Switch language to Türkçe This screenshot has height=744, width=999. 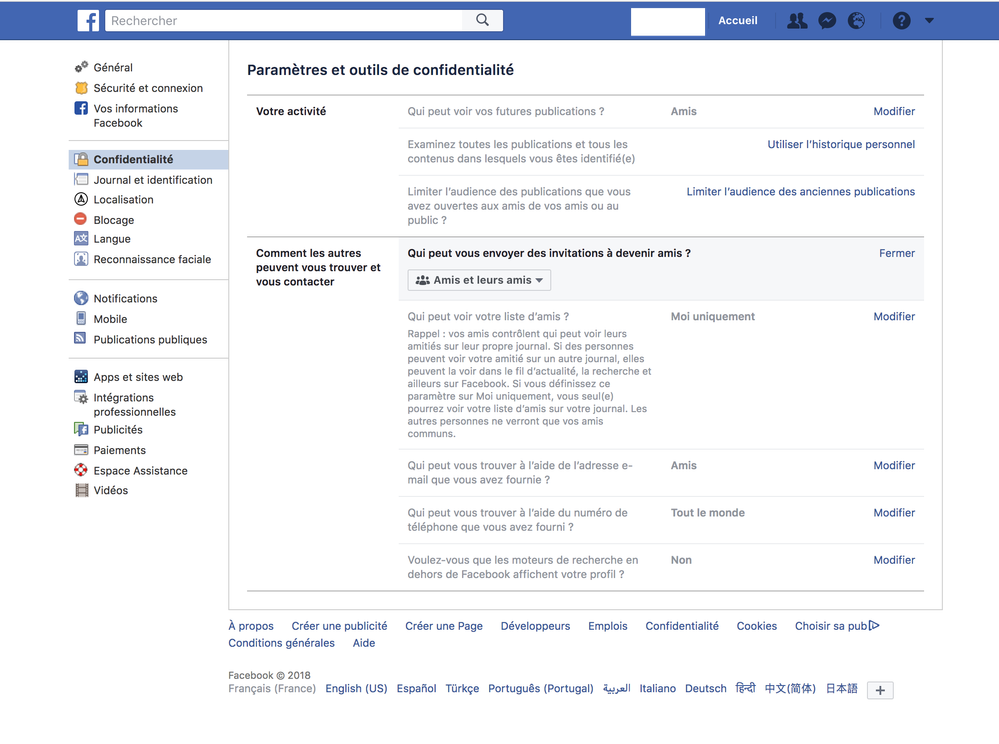[x=462, y=688]
